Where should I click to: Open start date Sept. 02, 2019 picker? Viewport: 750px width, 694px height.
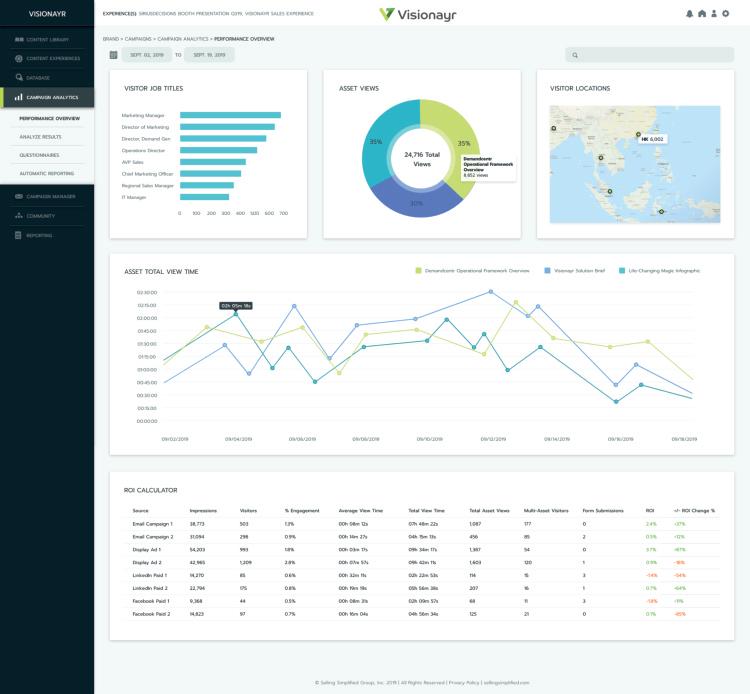point(147,55)
